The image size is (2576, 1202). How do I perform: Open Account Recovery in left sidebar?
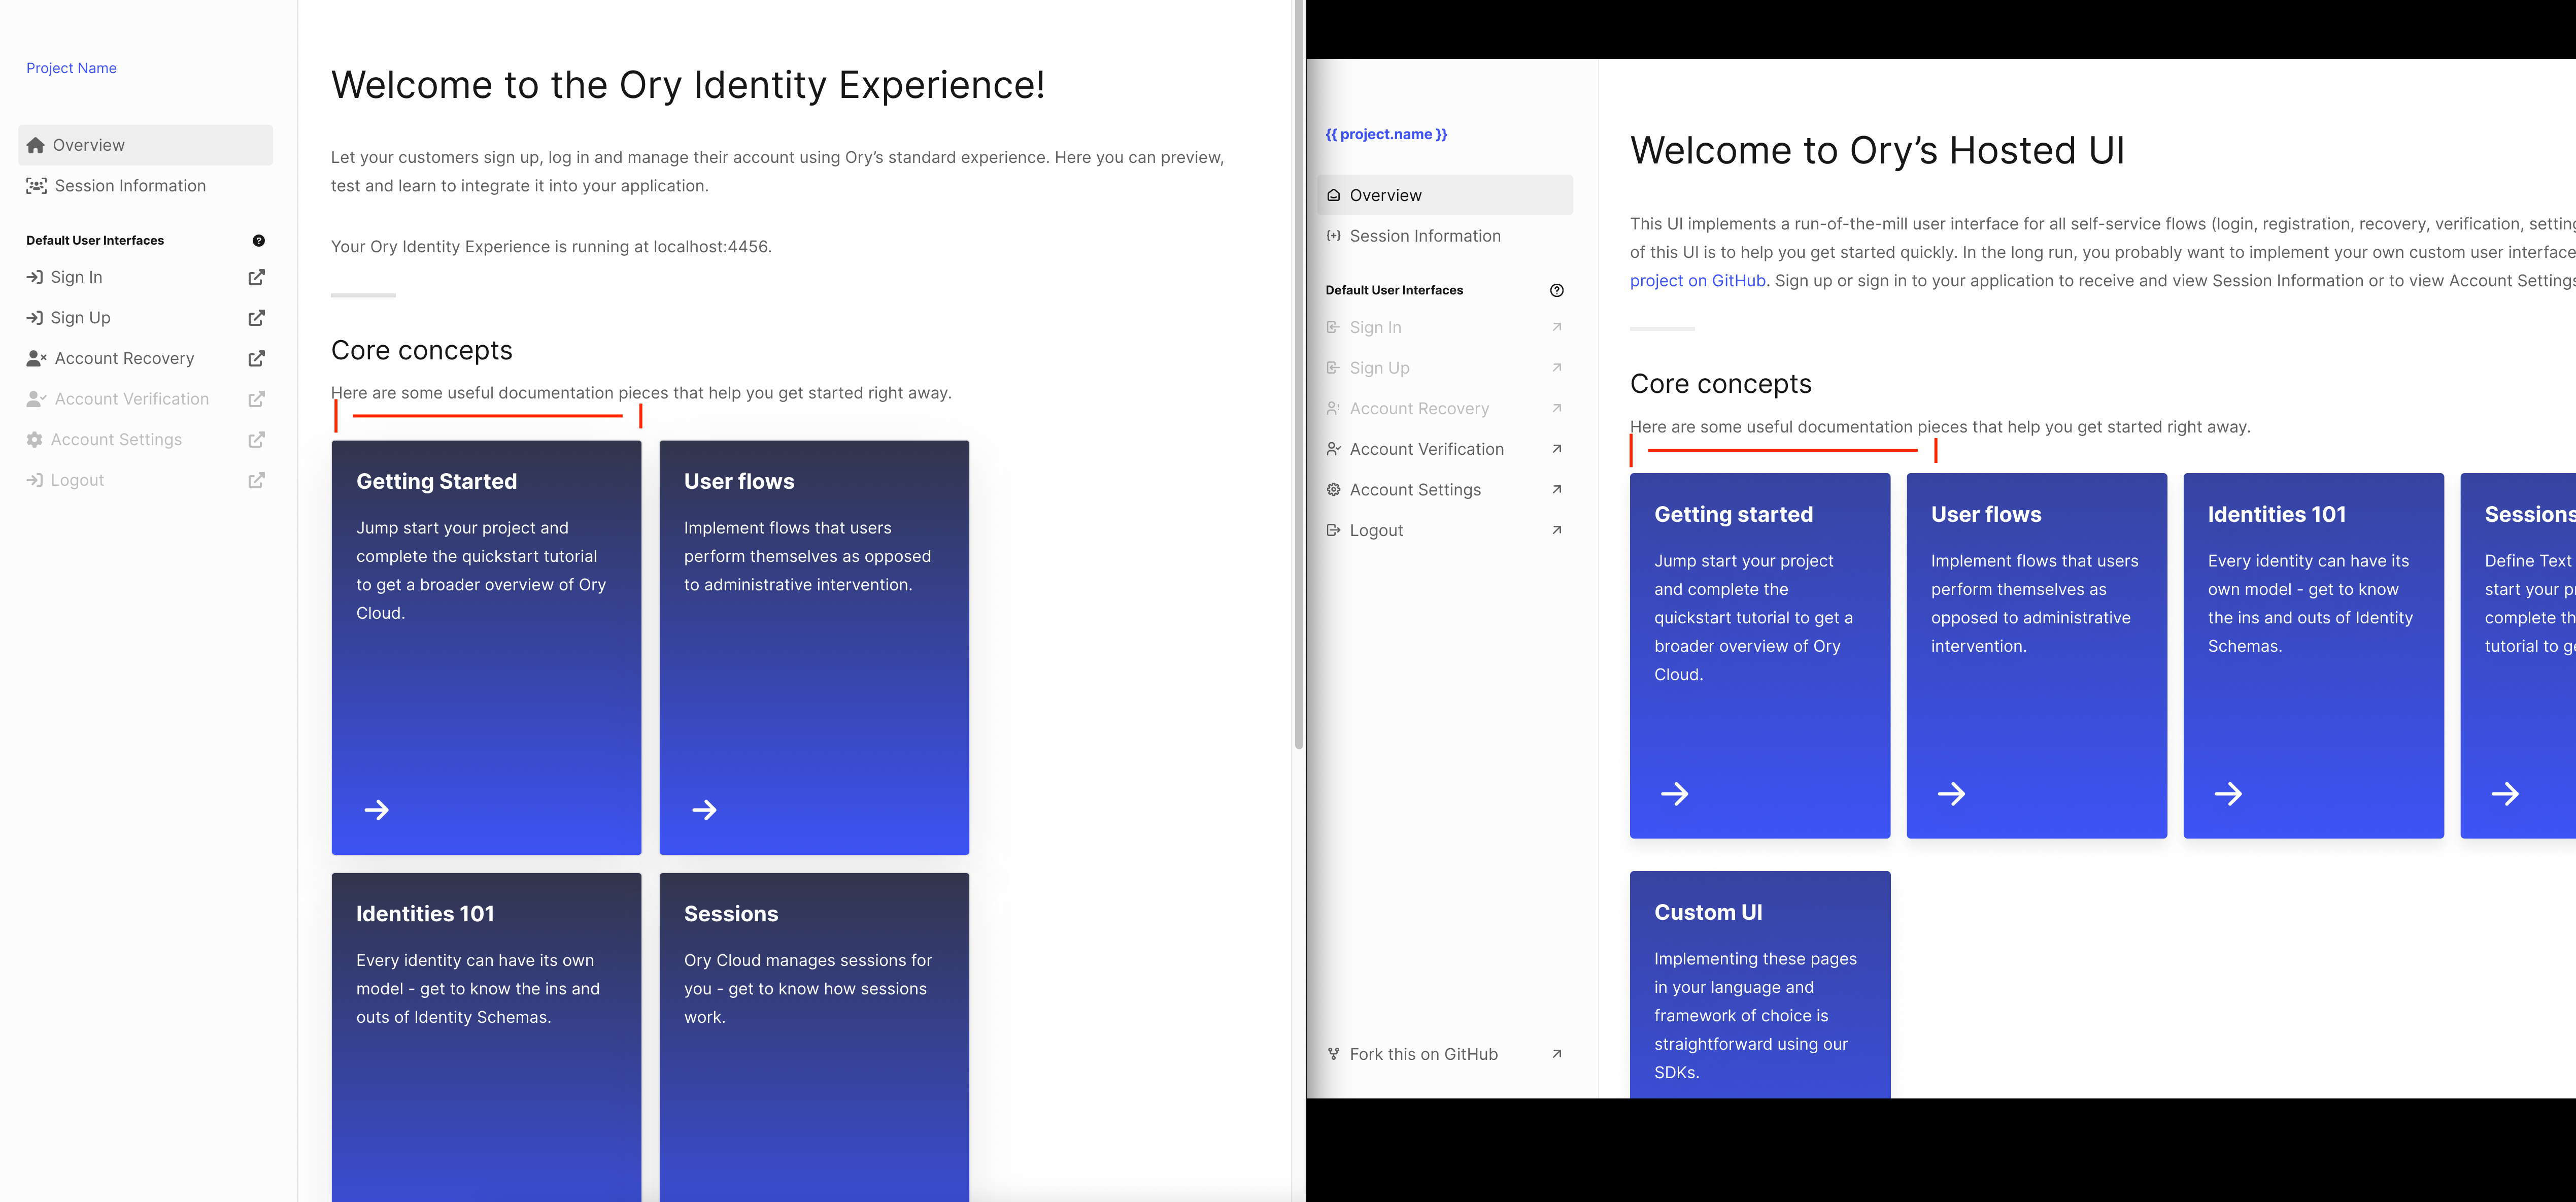124,358
